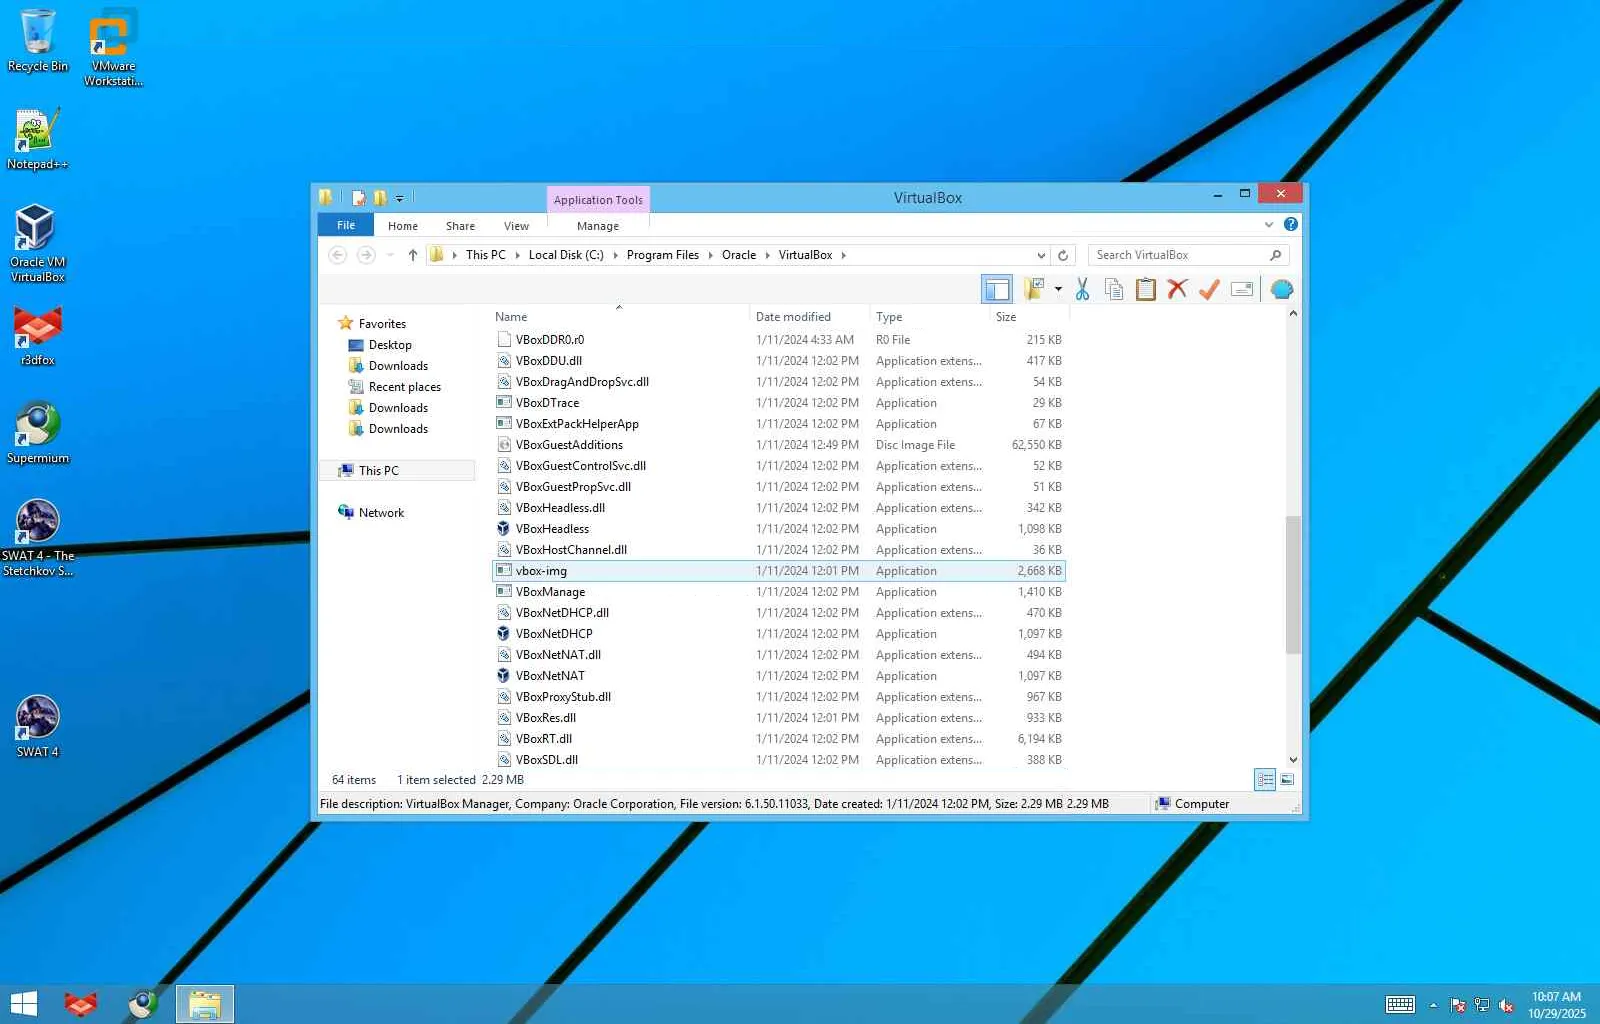Click the Properties quick access icon

pyautogui.click(x=359, y=198)
